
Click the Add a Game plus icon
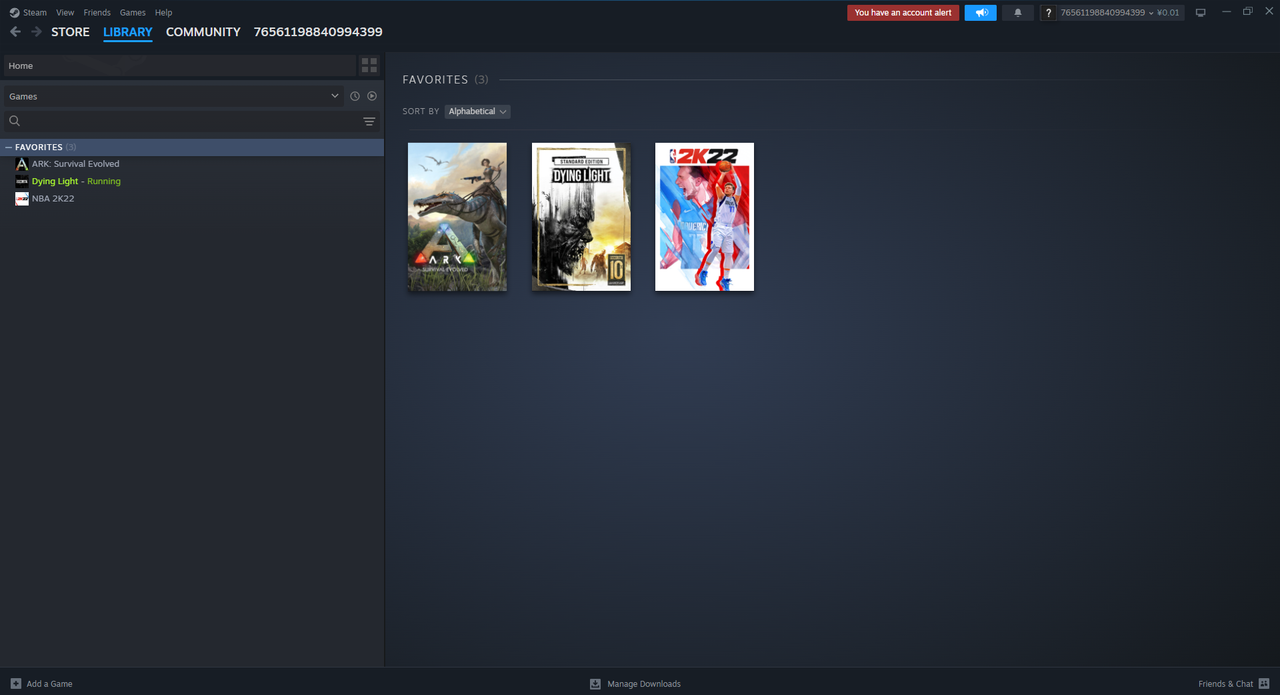pyautogui.click(x=15, y=684)
